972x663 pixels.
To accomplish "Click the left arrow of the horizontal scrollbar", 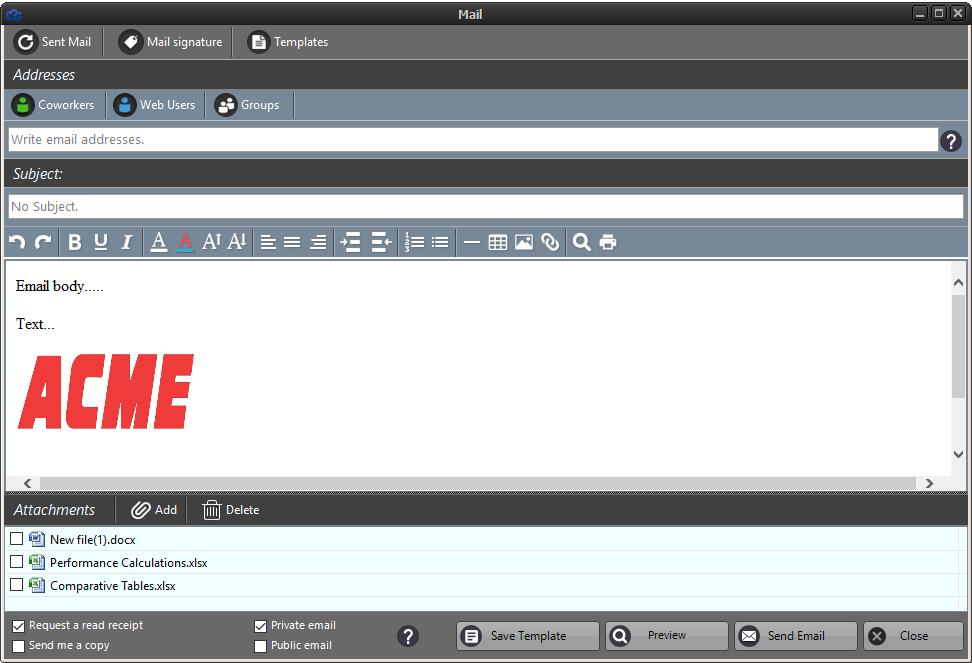I will (27, 483).
